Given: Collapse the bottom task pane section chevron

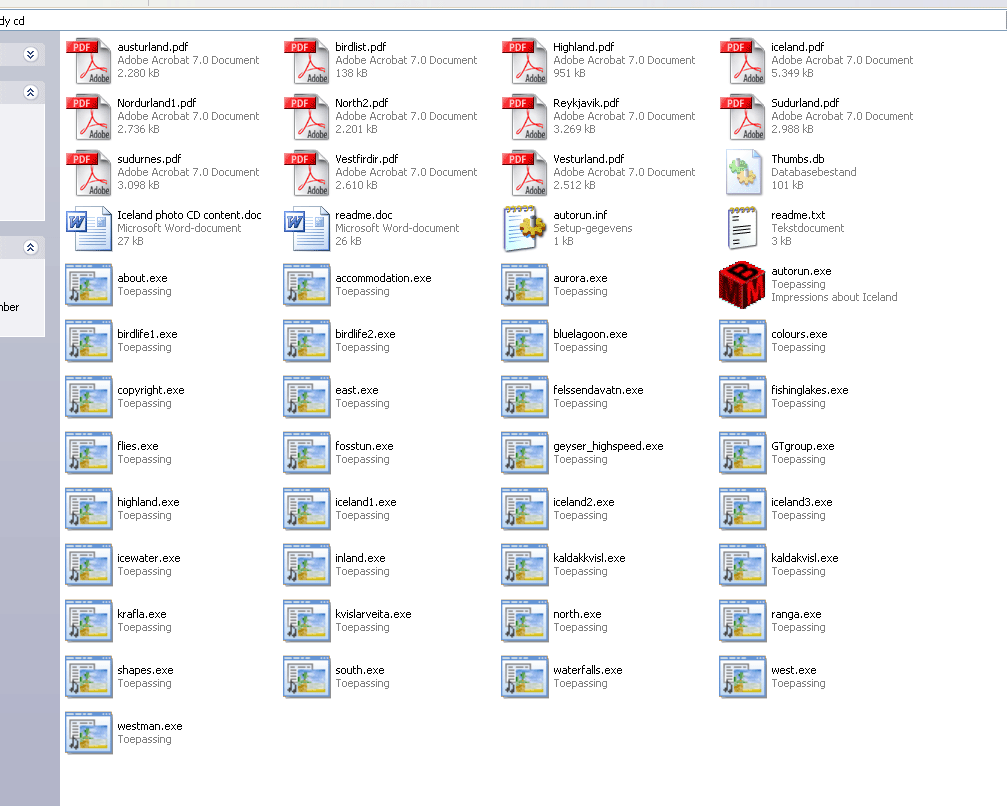Looking at the screenshot, I should (x=30, y=247).
